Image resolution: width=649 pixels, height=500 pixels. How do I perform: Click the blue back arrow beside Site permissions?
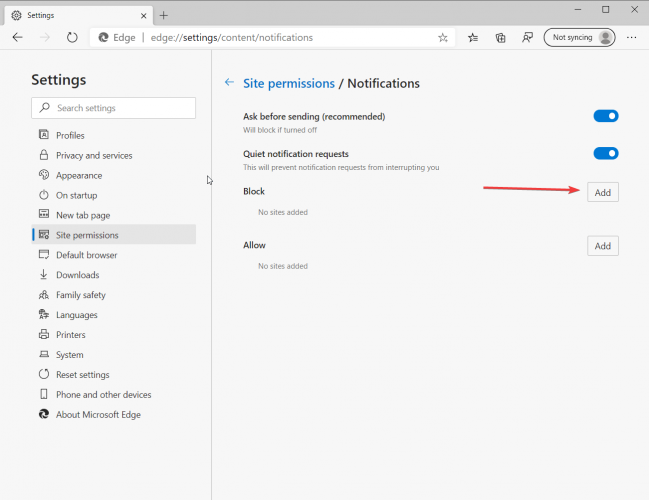[229, 82]
